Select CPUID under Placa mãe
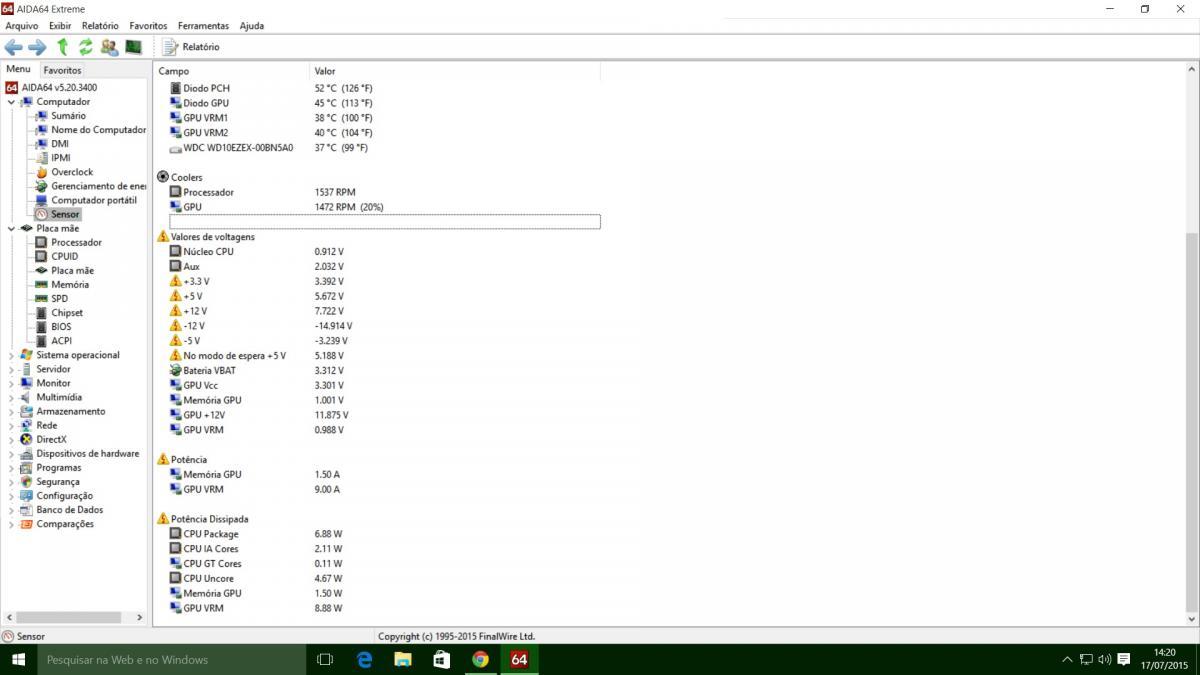Screen dimensions: 1200x675 click(64, 256)
